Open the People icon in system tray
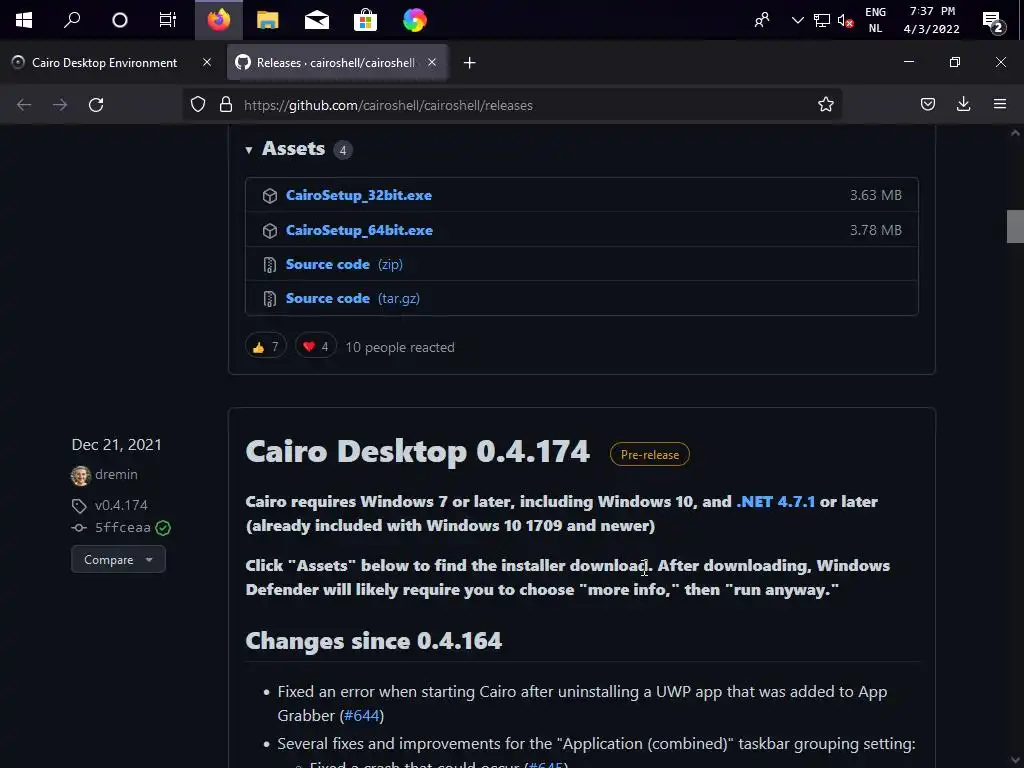This screenshot has height=768, width=1024. point(762,20)
